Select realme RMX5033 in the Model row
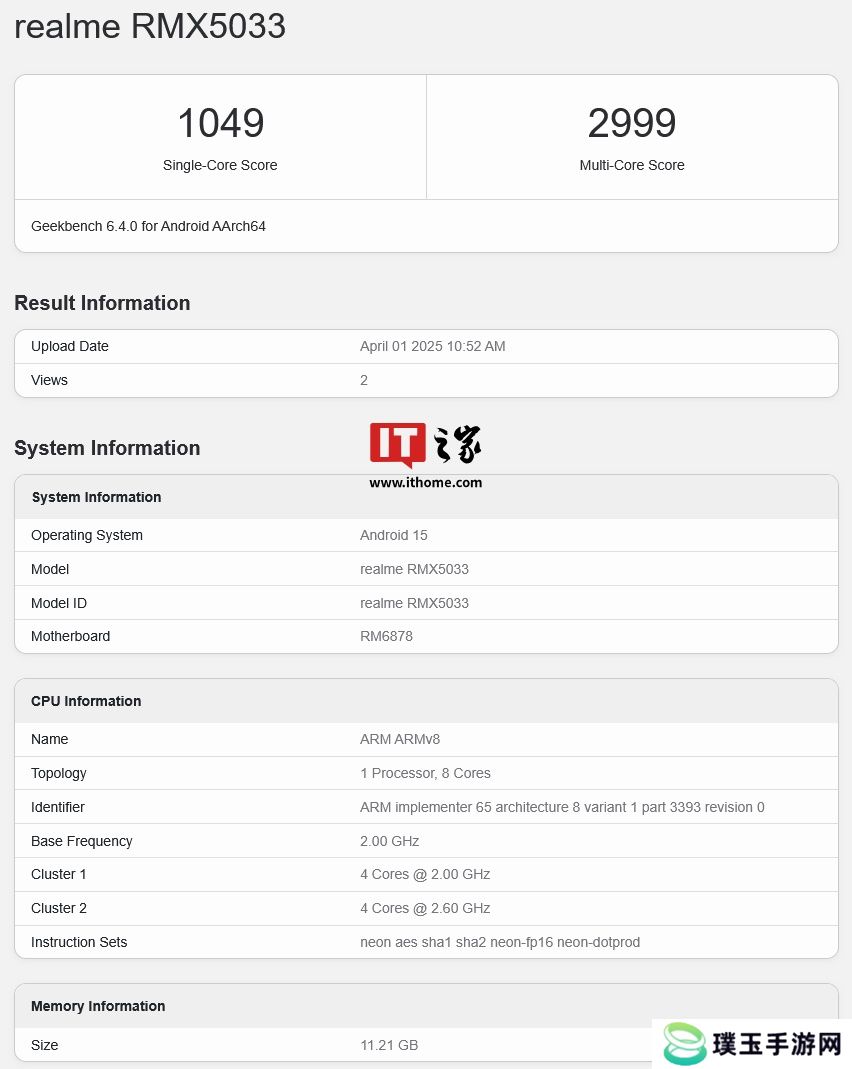 [x=414, y=569]
